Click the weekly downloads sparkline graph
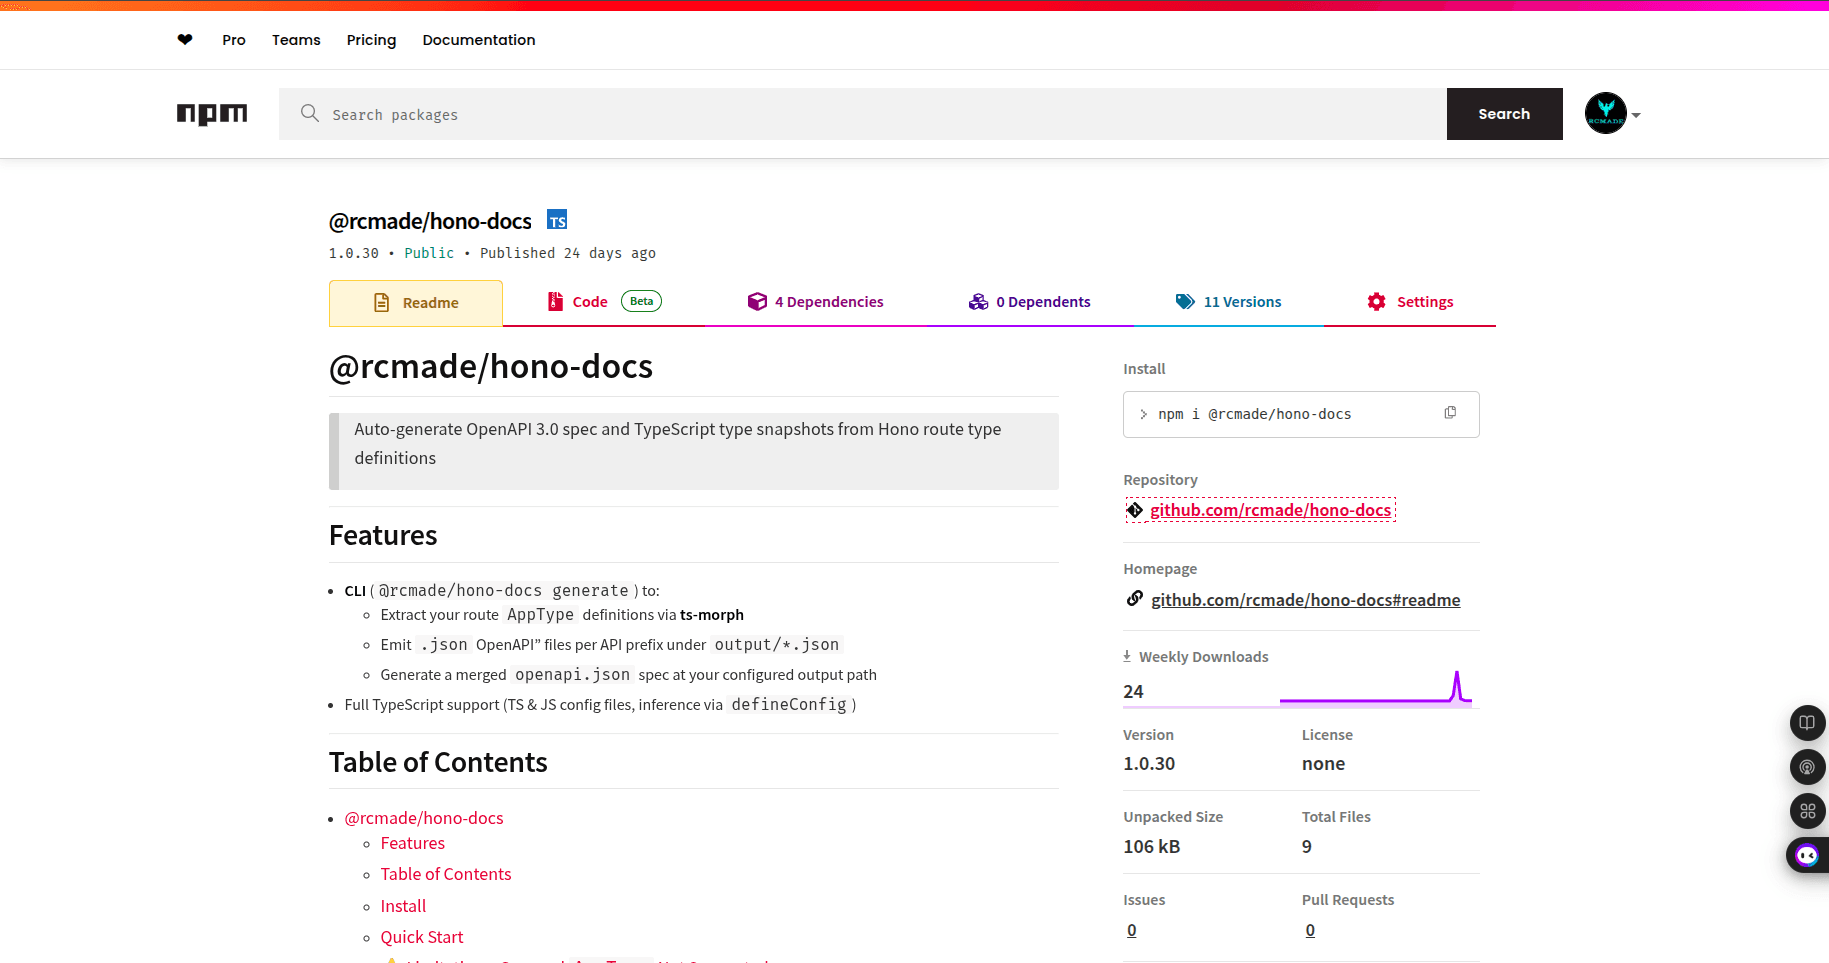Image resolution: width=1829 pixels, height=963 pixels. coord(1377,688)
